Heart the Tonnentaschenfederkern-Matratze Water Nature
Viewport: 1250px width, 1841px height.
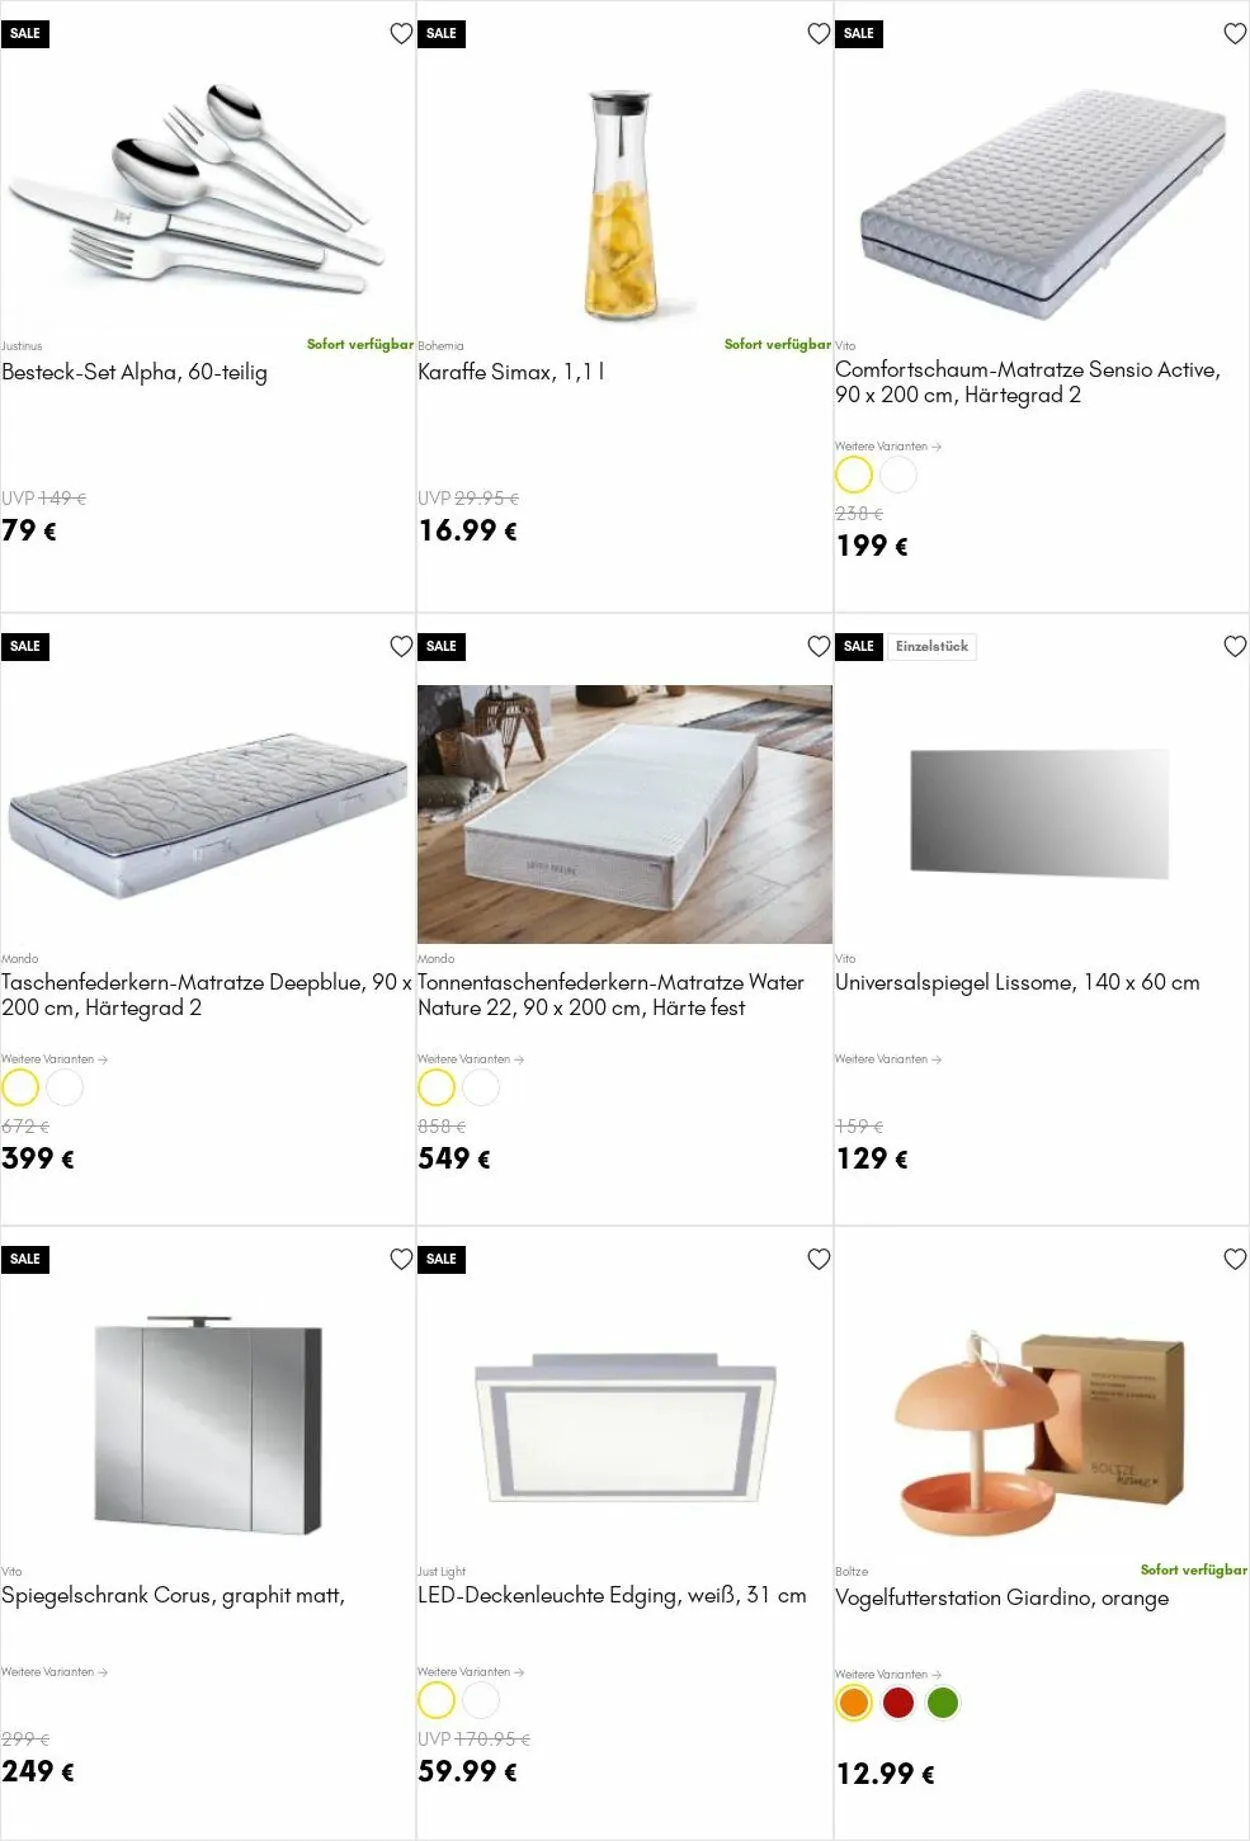[818, 647]
